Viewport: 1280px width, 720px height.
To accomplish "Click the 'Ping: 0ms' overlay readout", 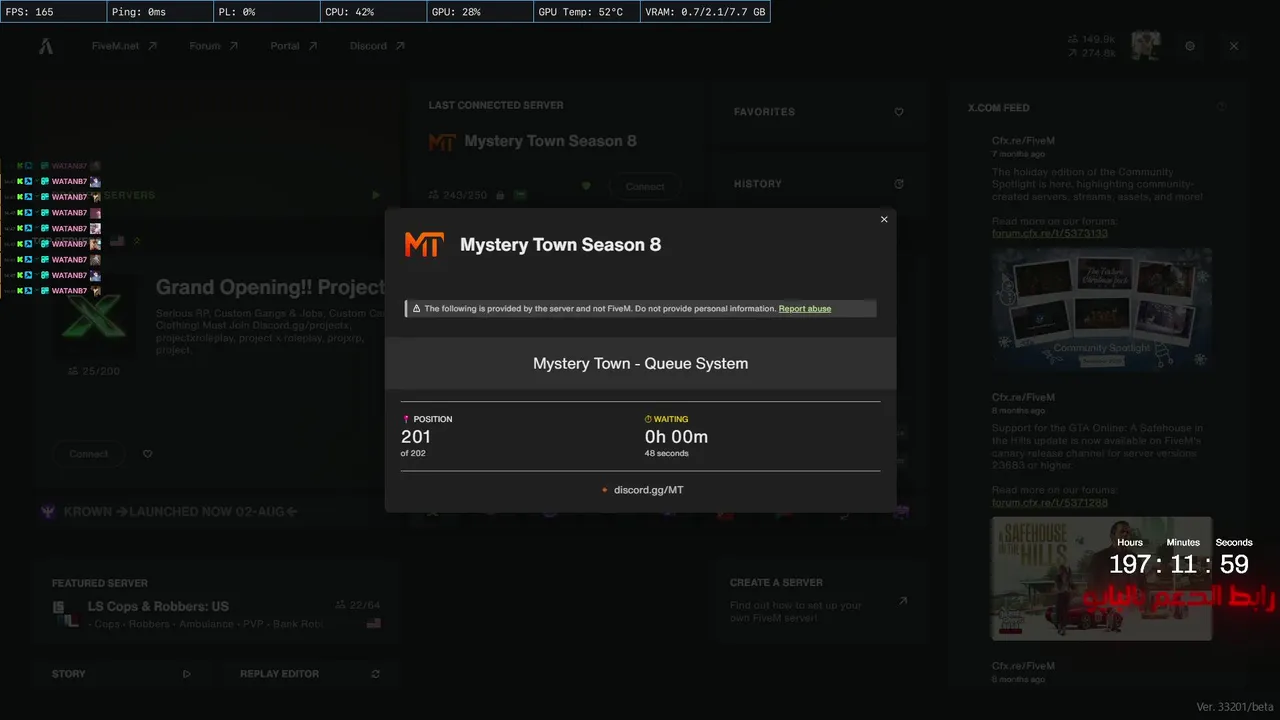I will click(159, 12).
